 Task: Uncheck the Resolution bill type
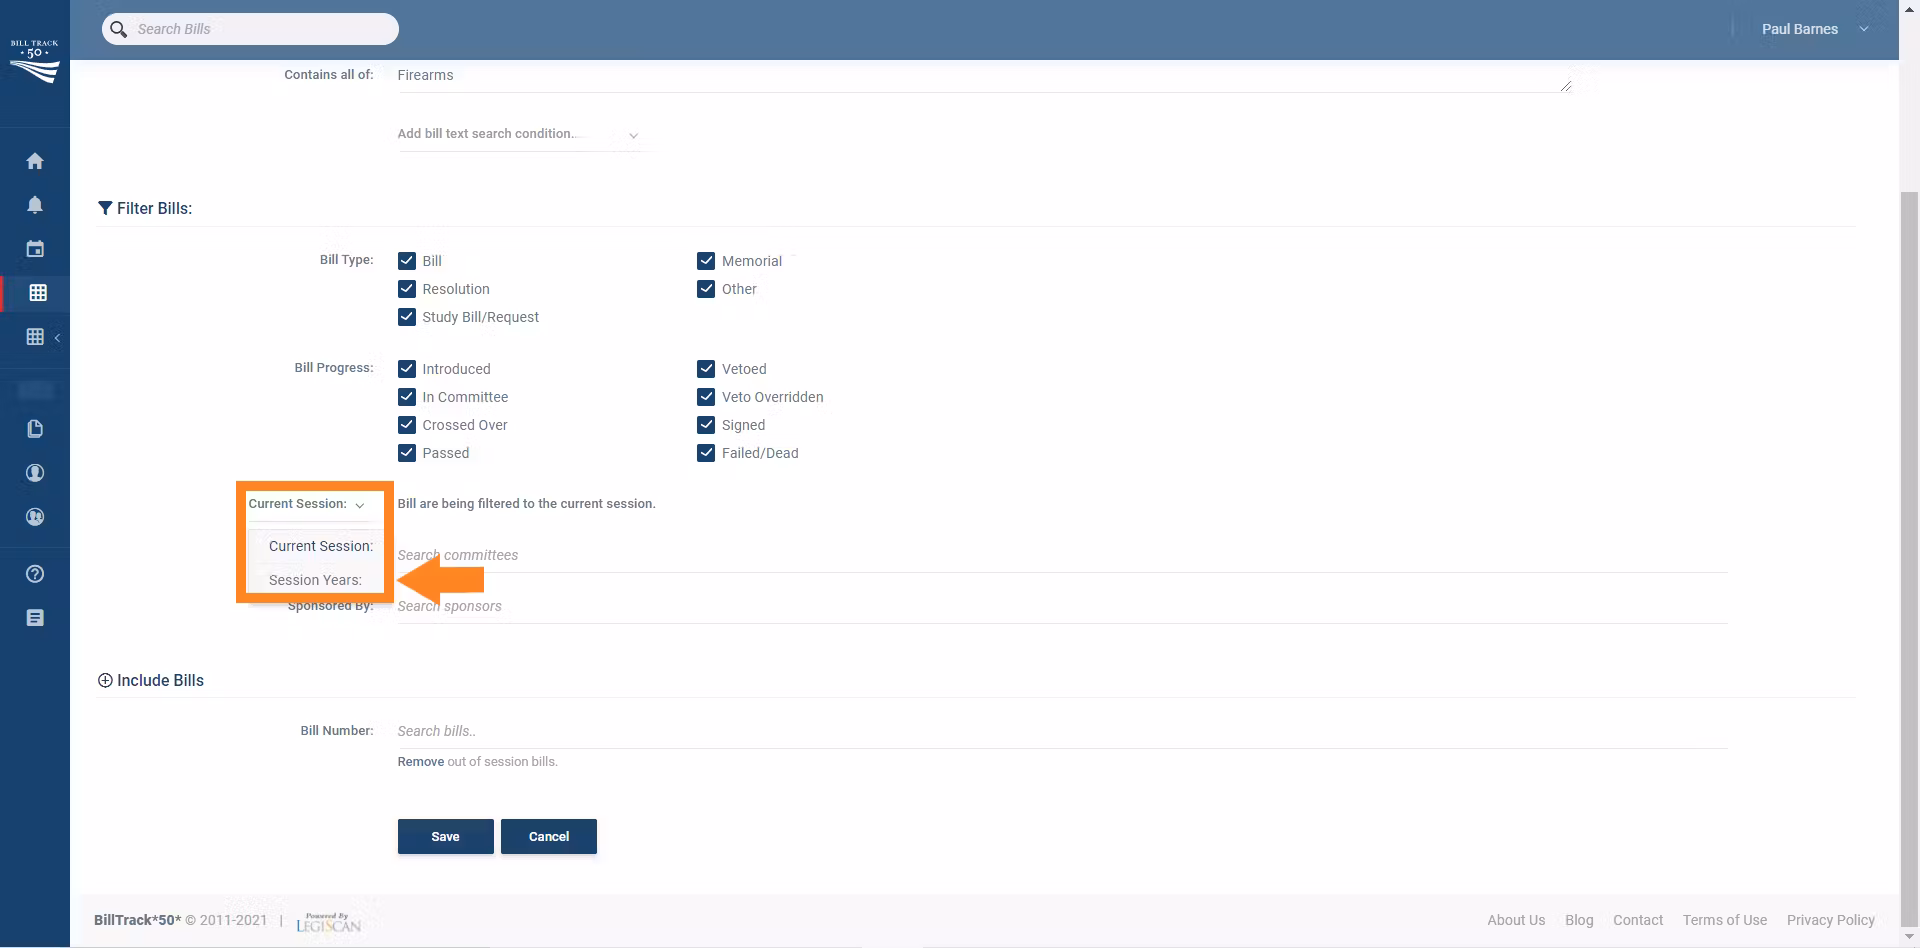coord(407,289)
